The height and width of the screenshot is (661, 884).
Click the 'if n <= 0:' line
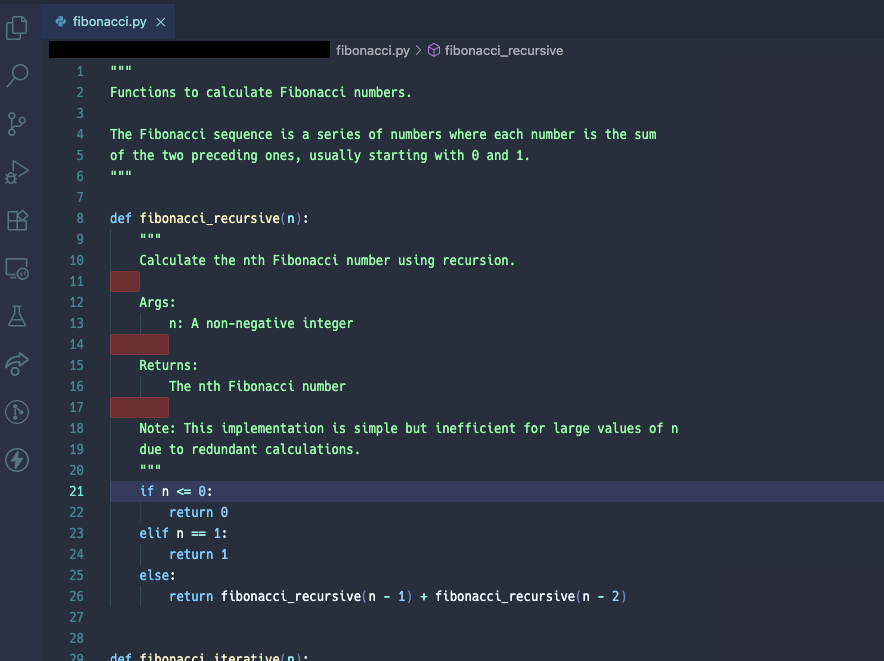(176, 491)
